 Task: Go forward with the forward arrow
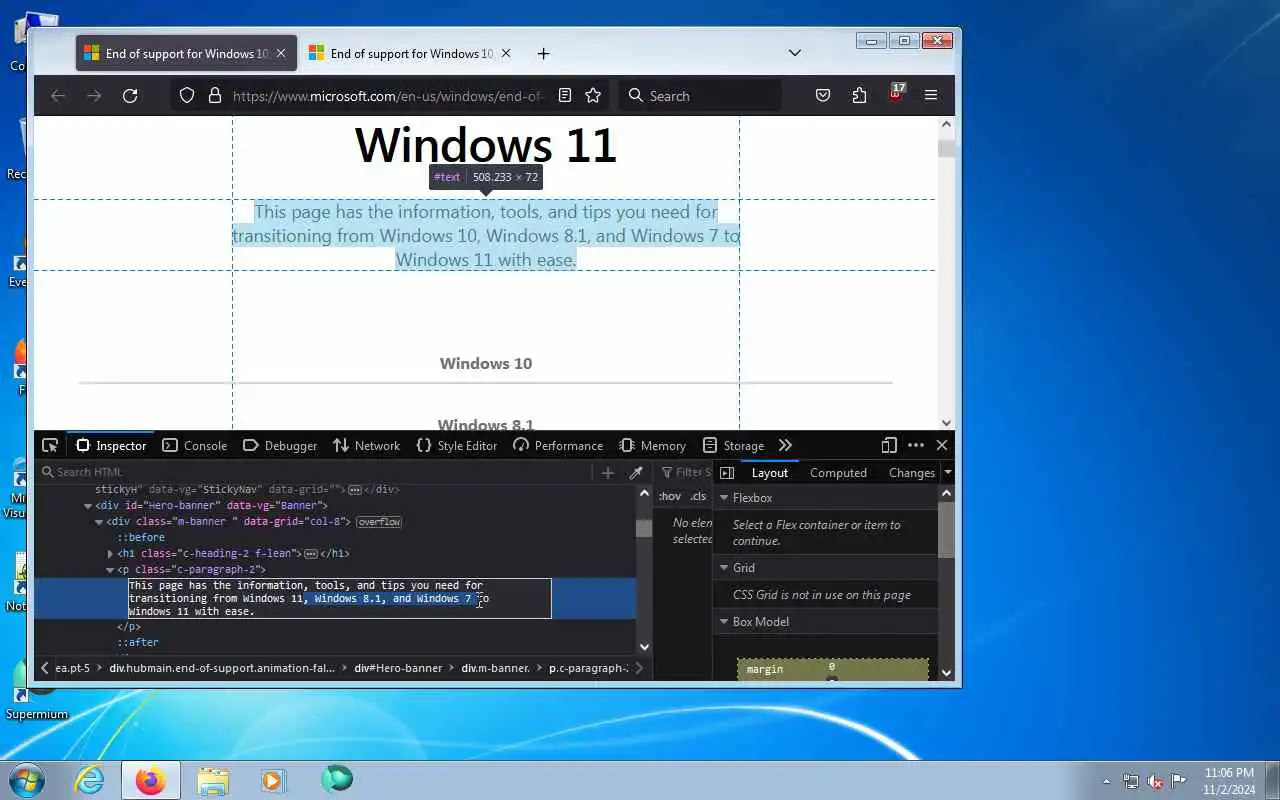[94, 96]
